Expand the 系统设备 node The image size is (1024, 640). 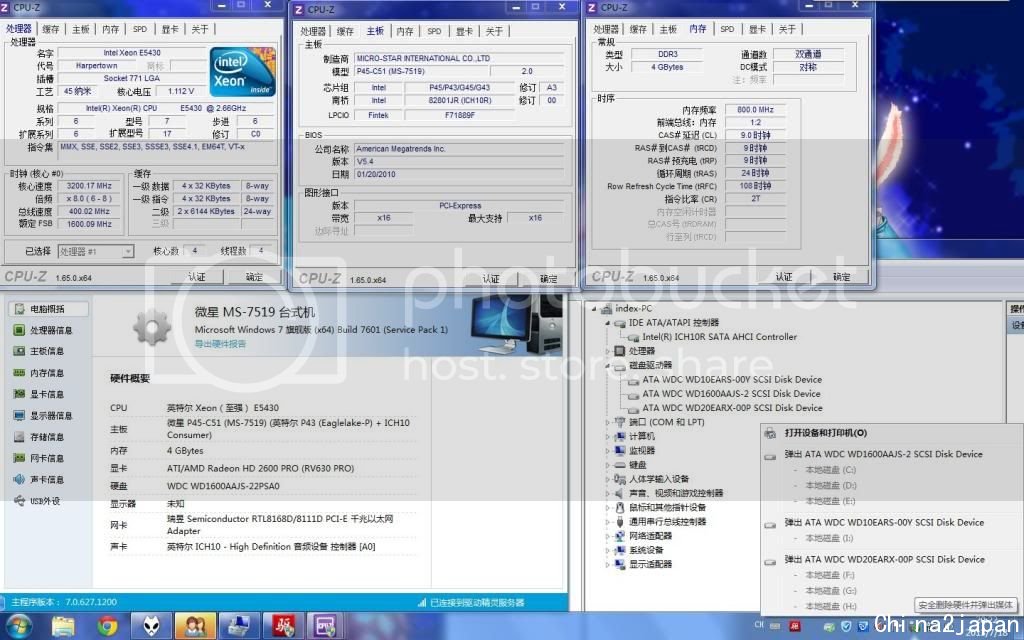[607, 550]
